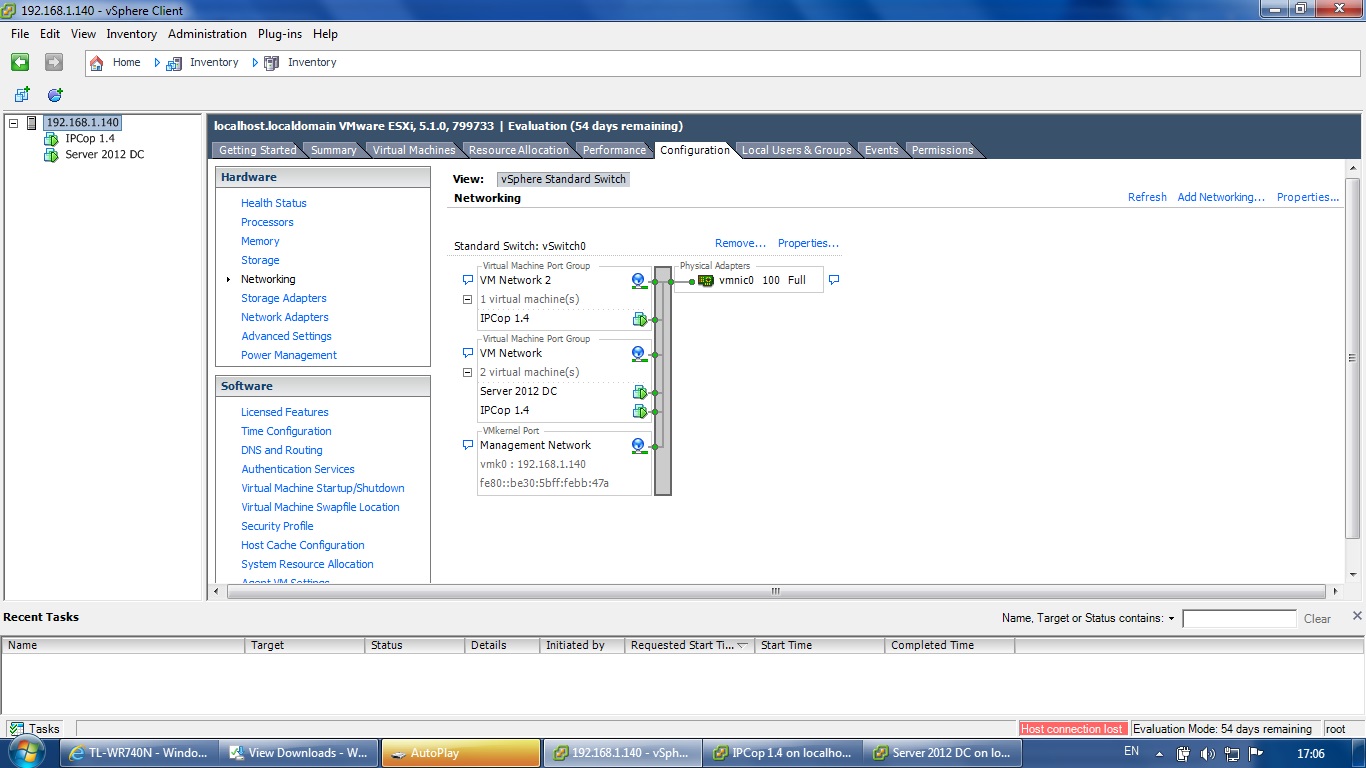The image size is (1366, 768).
Task: Click the IPCop 1.4 VM icon under VM Network 2
Action: [640, 319]
